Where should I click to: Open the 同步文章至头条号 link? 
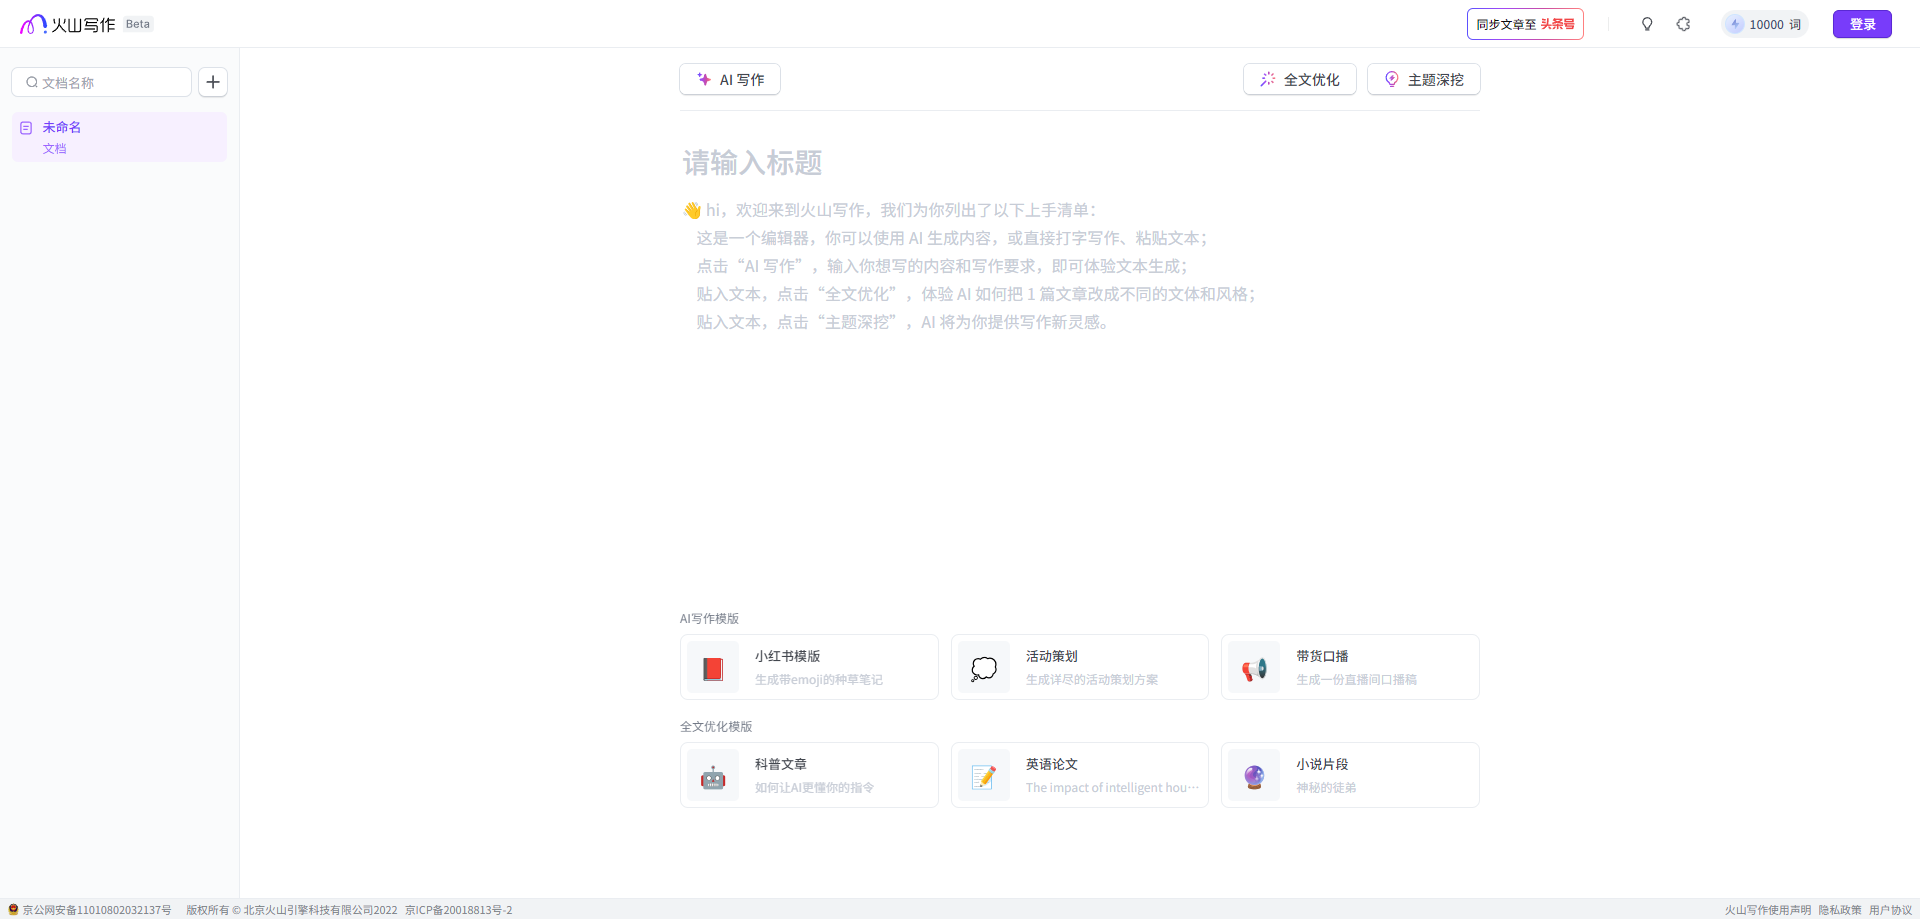pyautogui.click(x=1524, y=23)
